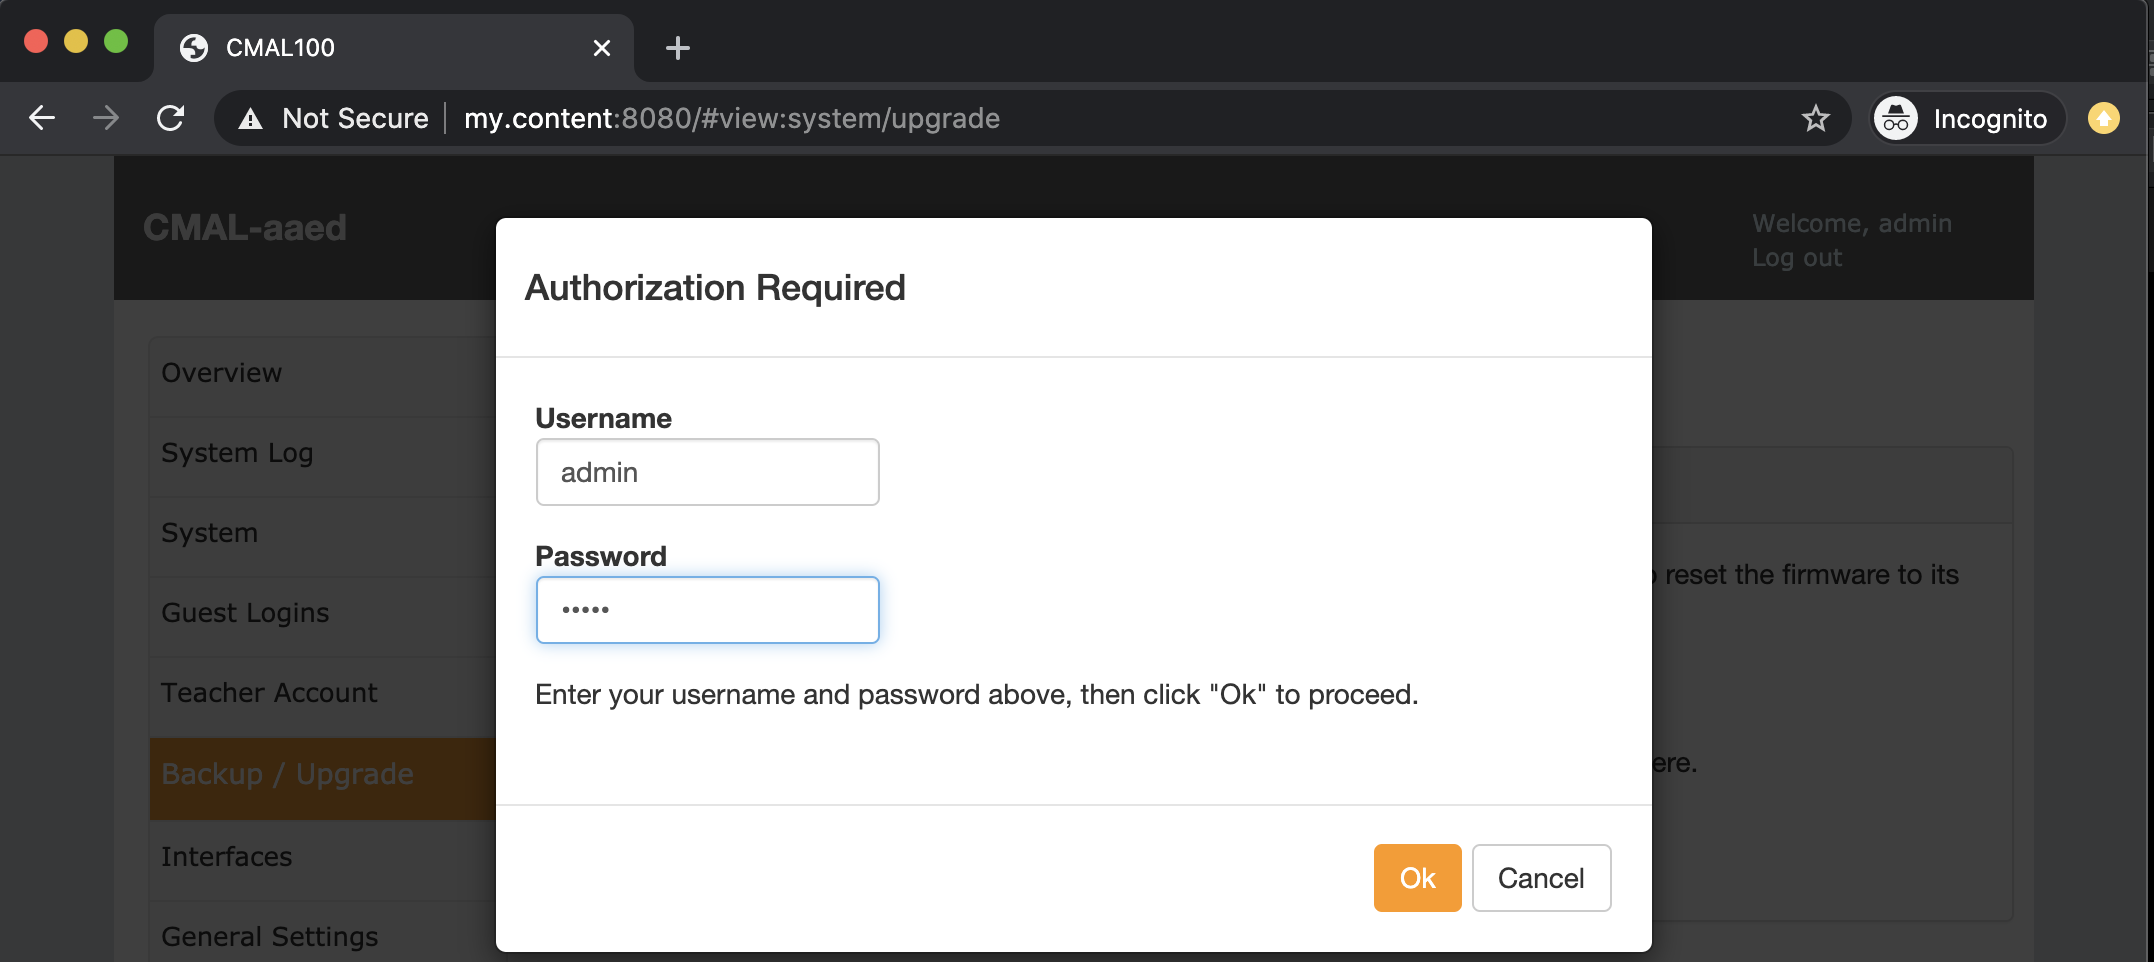Click the address bar URL
This screenshot has width=2154, height=962.
tap(732, 119)
